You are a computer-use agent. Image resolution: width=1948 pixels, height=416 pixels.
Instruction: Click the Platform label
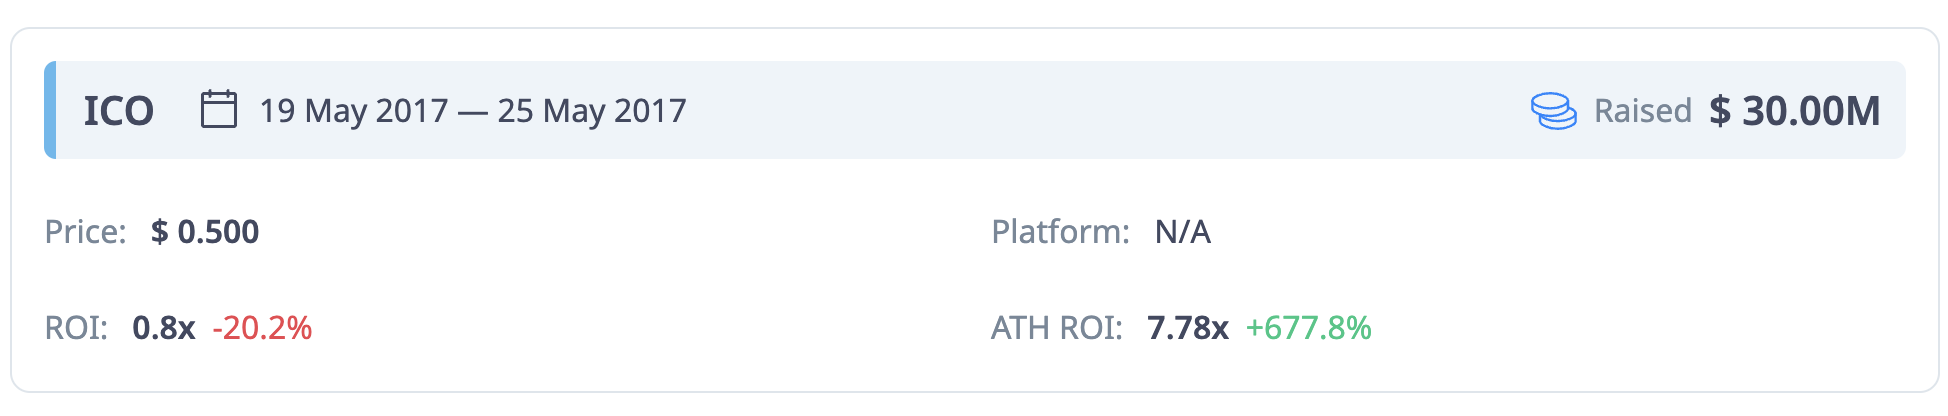(x=1060, y=232)
